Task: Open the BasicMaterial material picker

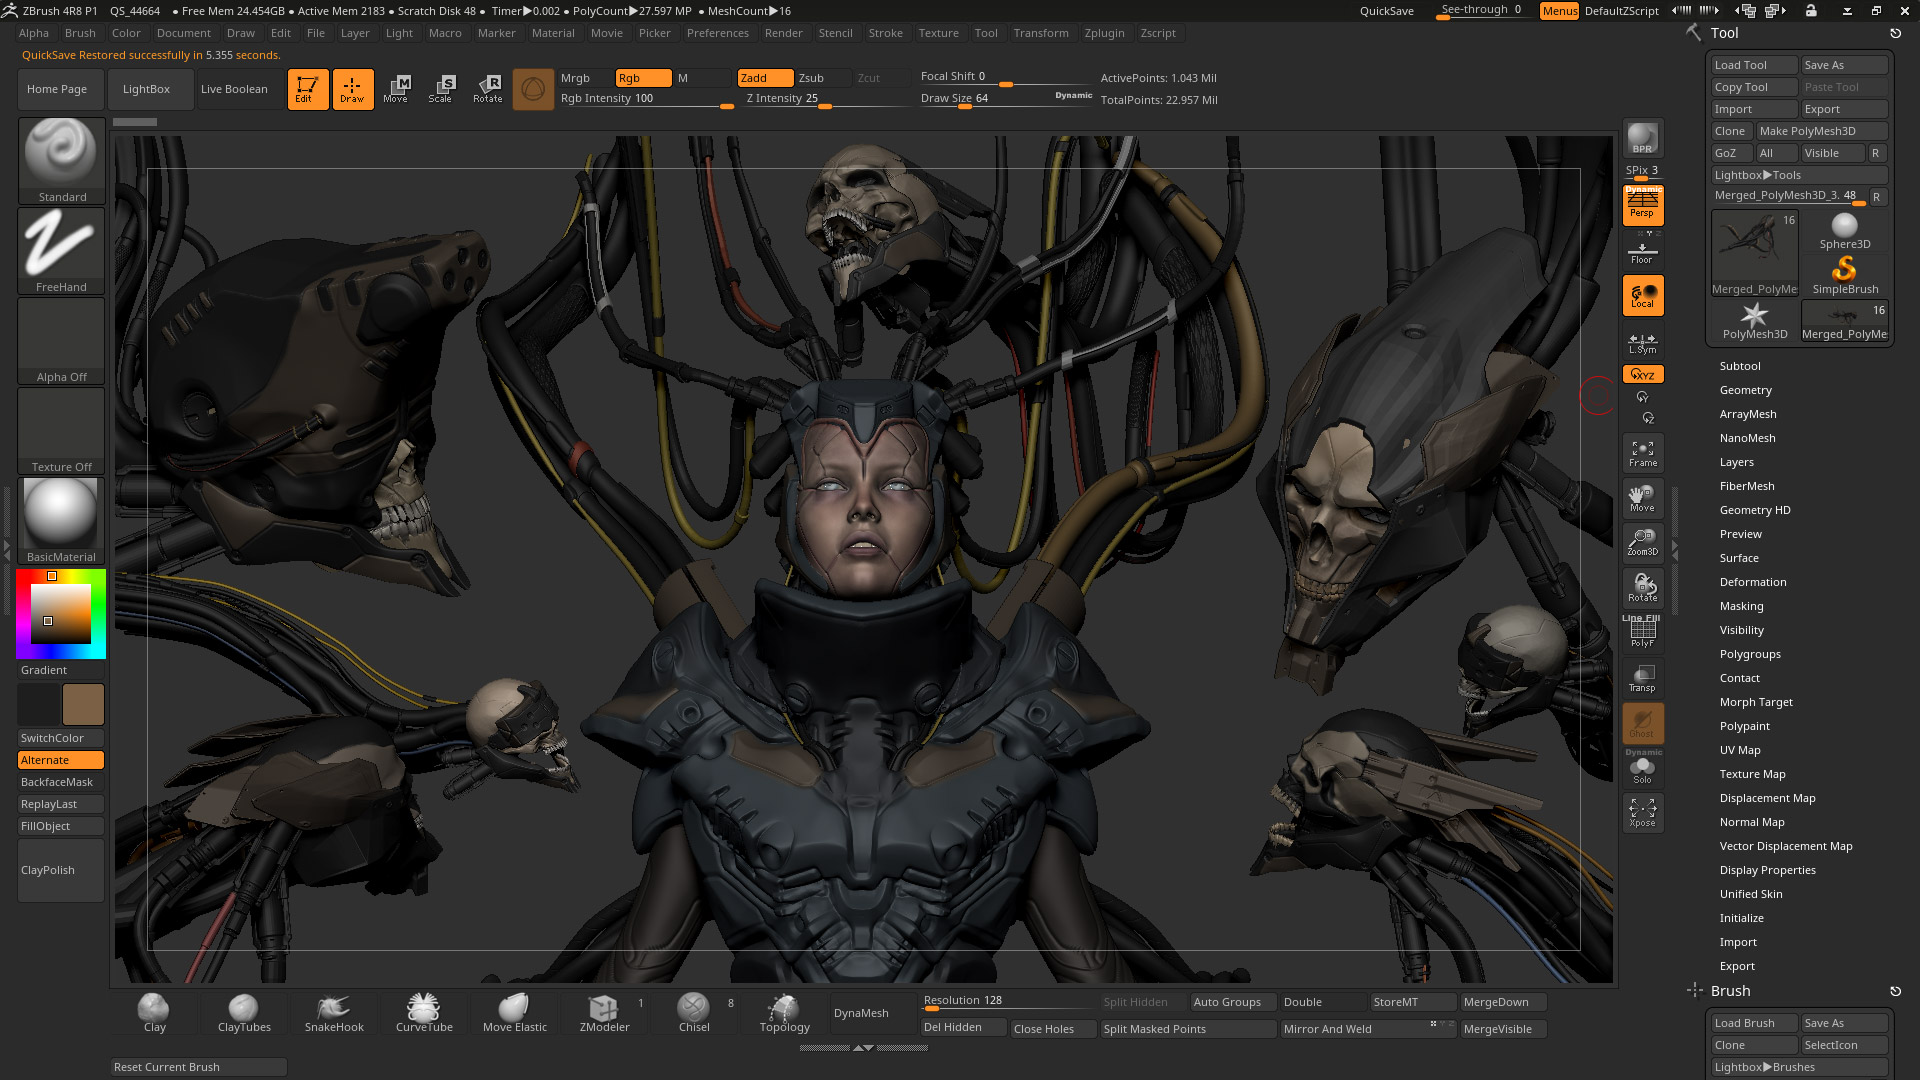Action: click(x=61, y=520)
